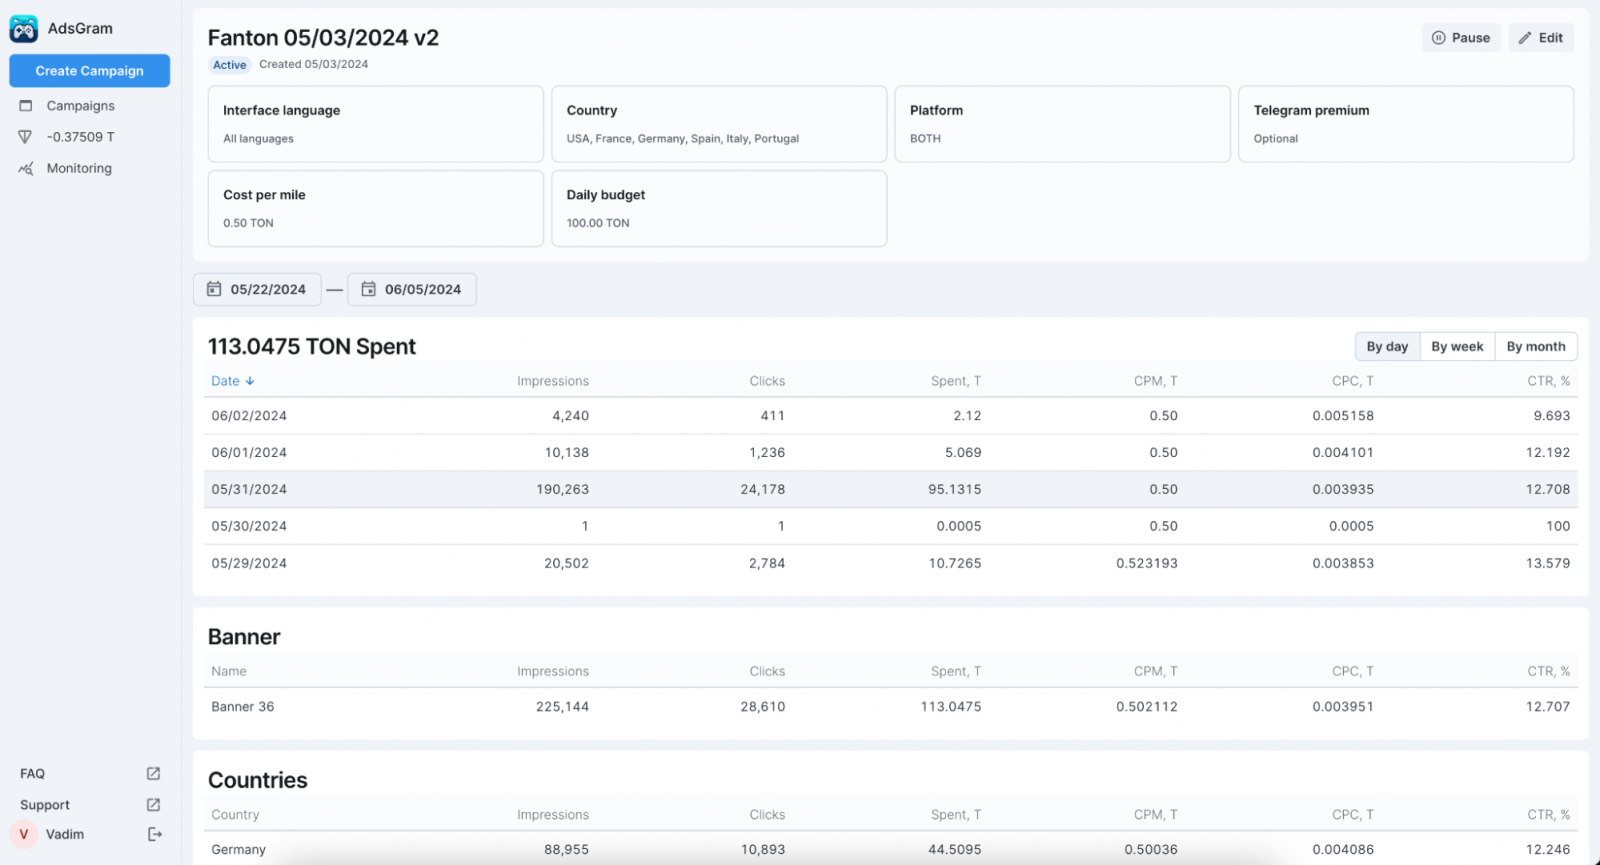Viewport: 1600px width, 865px height.
Task: Click the AdsGram logo icon
Action: (24, 29)
